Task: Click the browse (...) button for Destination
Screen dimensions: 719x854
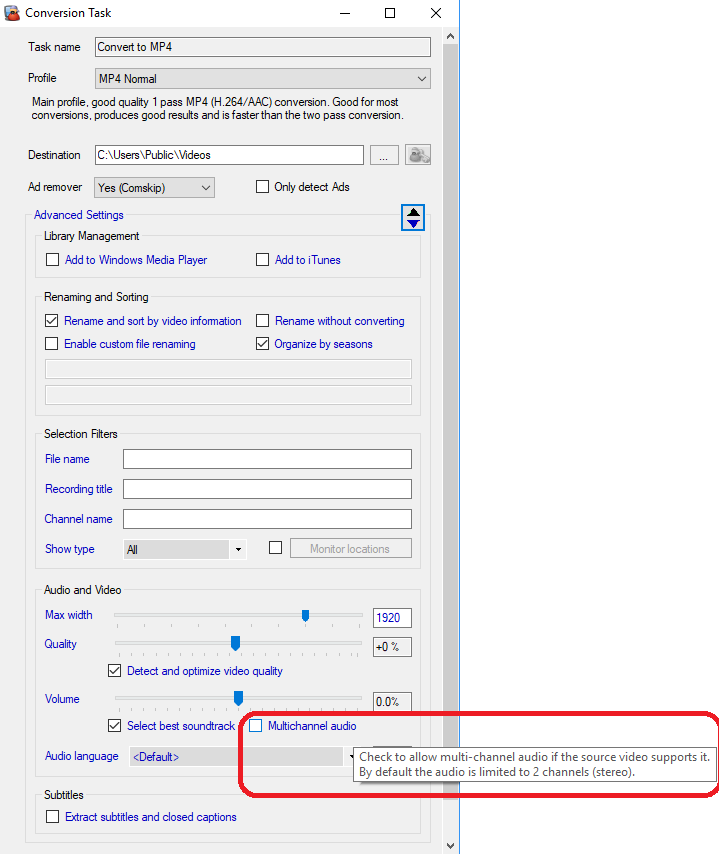Action: pos(384,155)
